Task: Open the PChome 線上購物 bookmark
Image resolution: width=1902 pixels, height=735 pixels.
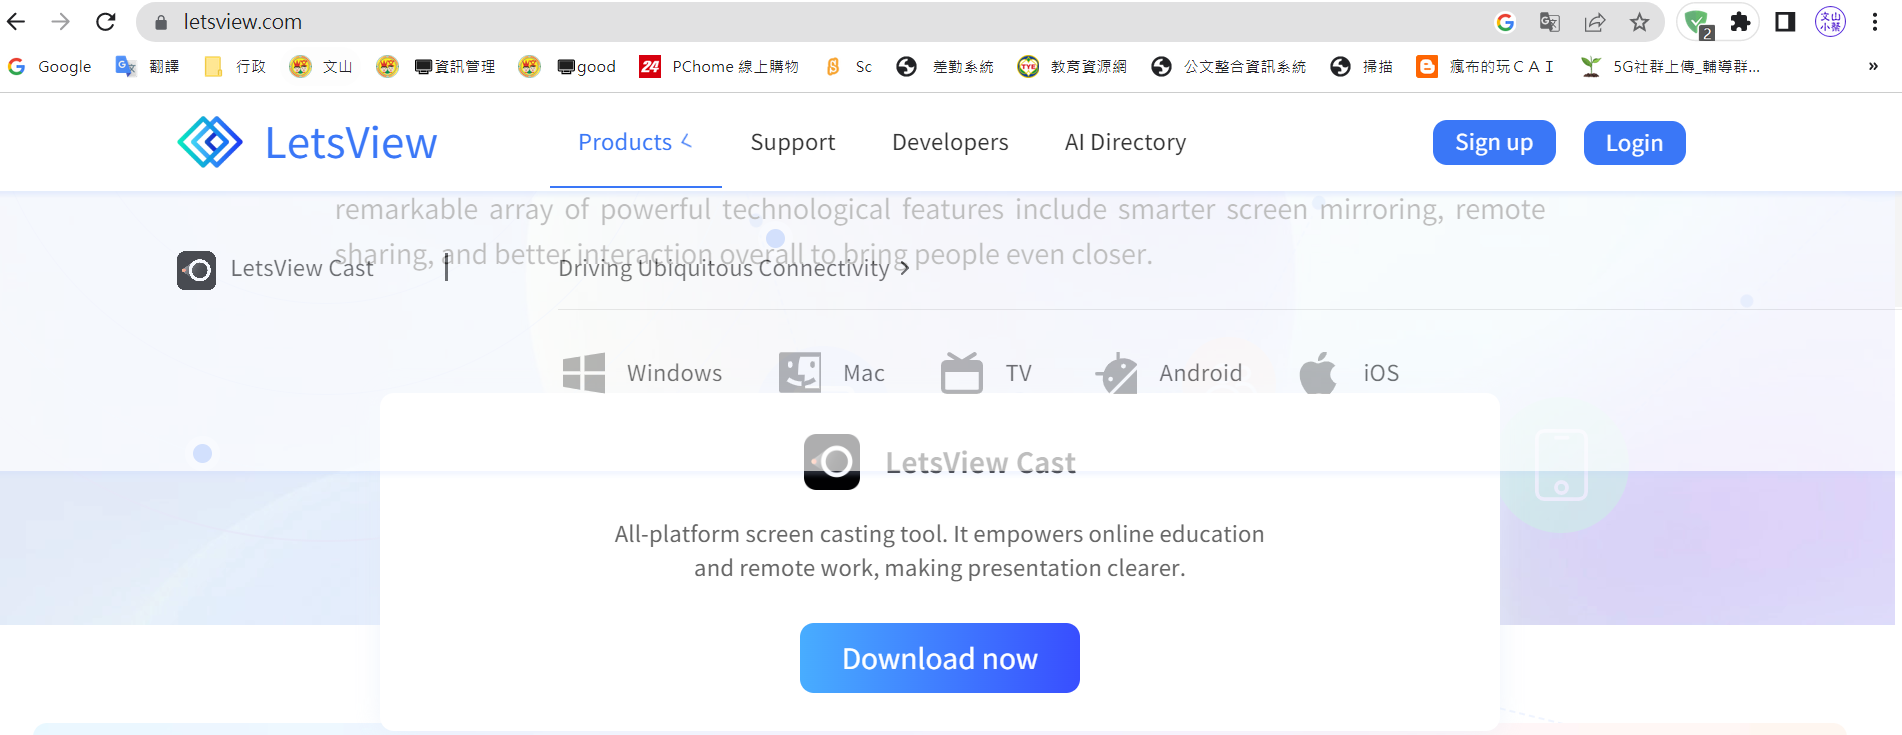Action: coord(719,66)
